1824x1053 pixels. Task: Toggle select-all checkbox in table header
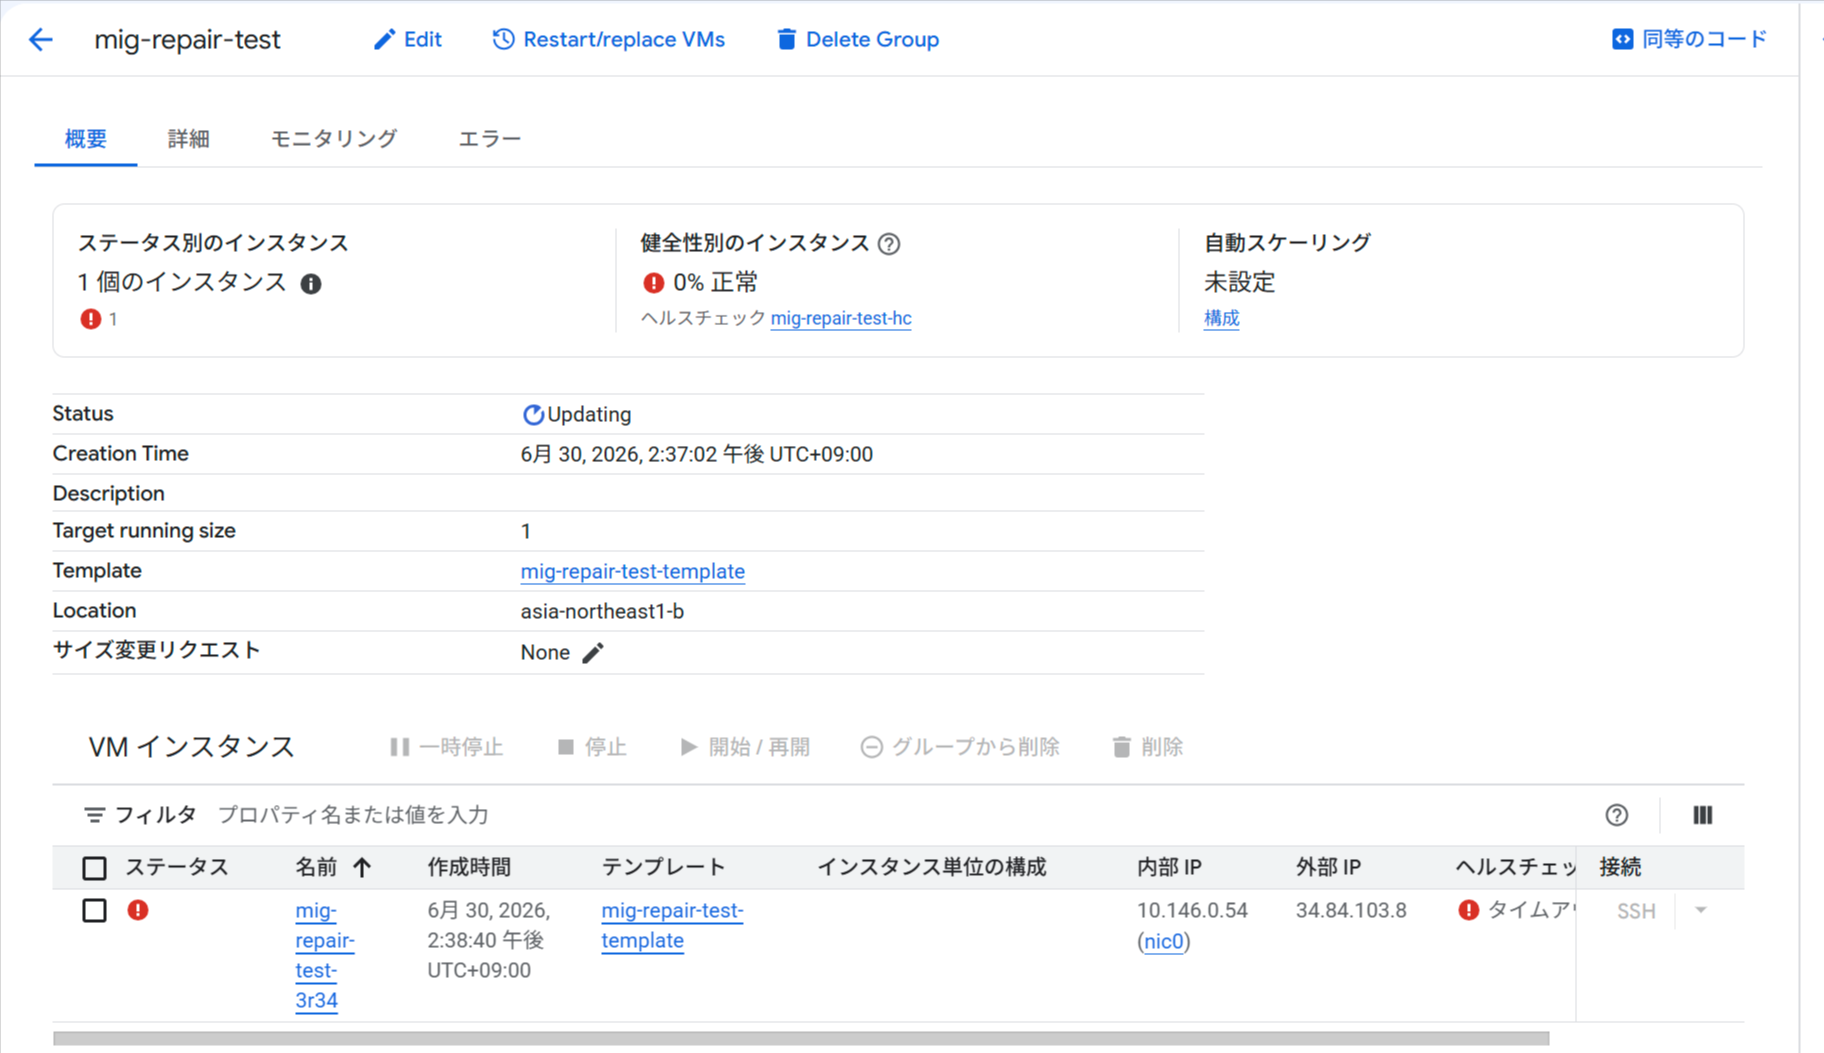(x=95, y=868)
